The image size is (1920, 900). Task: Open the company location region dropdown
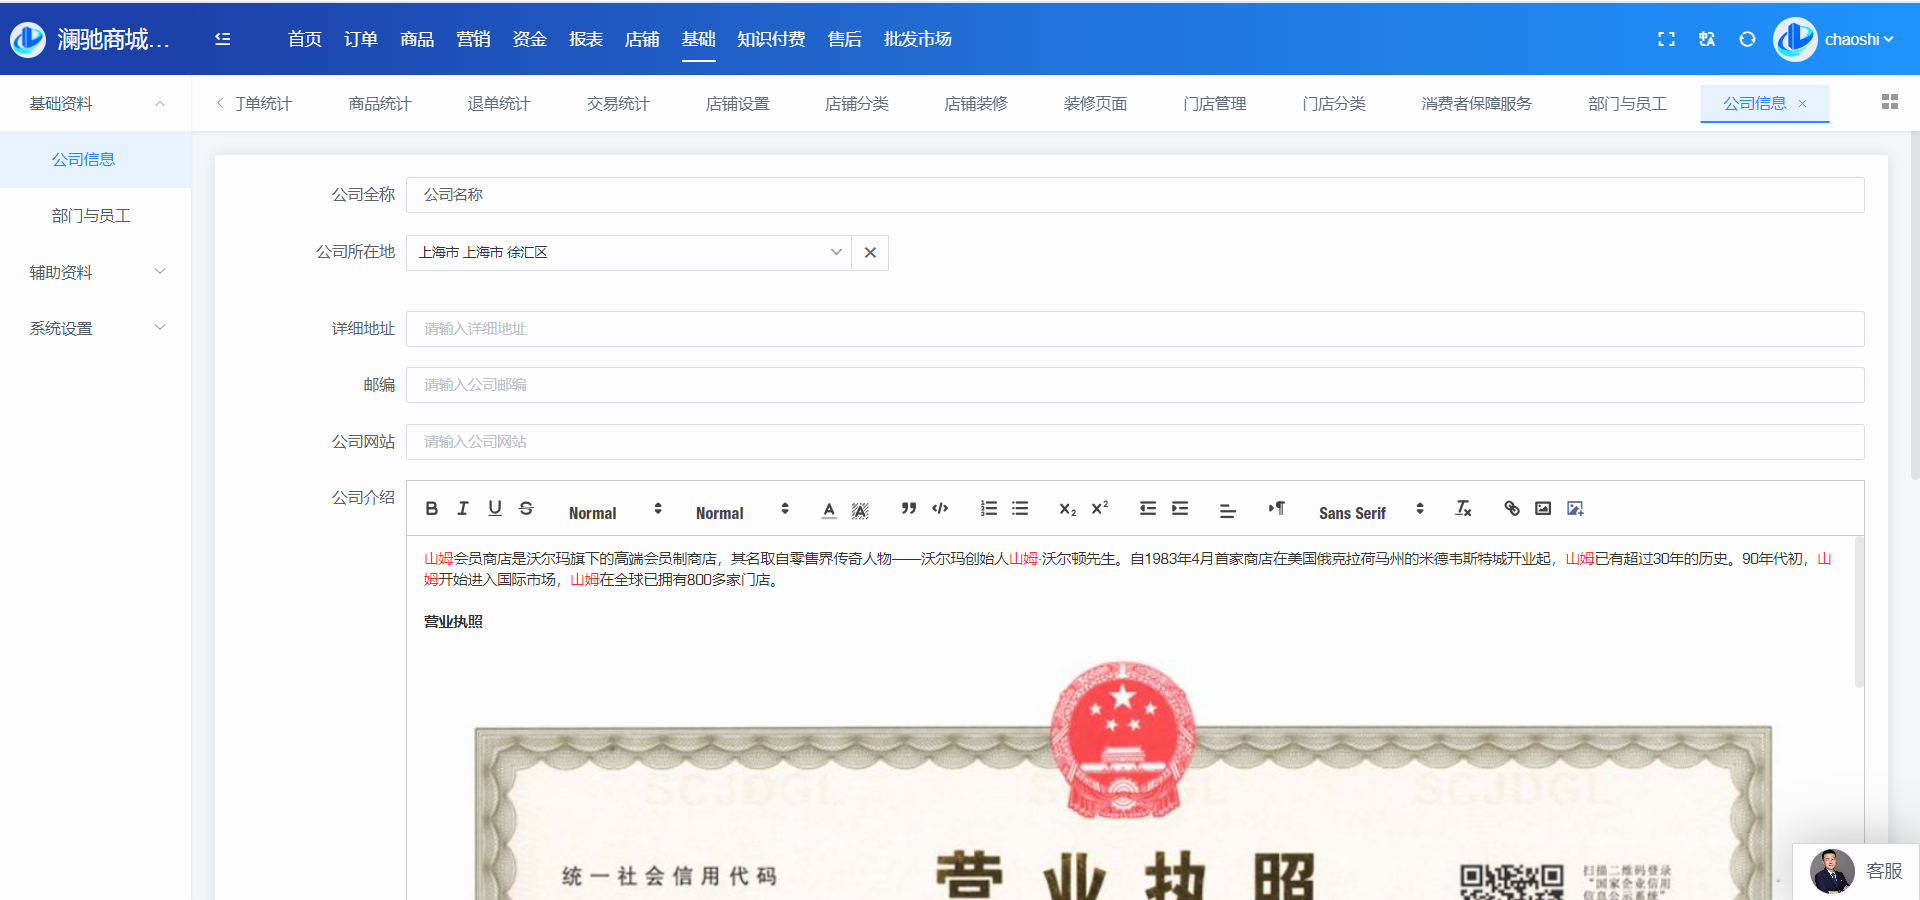point(629,253)
